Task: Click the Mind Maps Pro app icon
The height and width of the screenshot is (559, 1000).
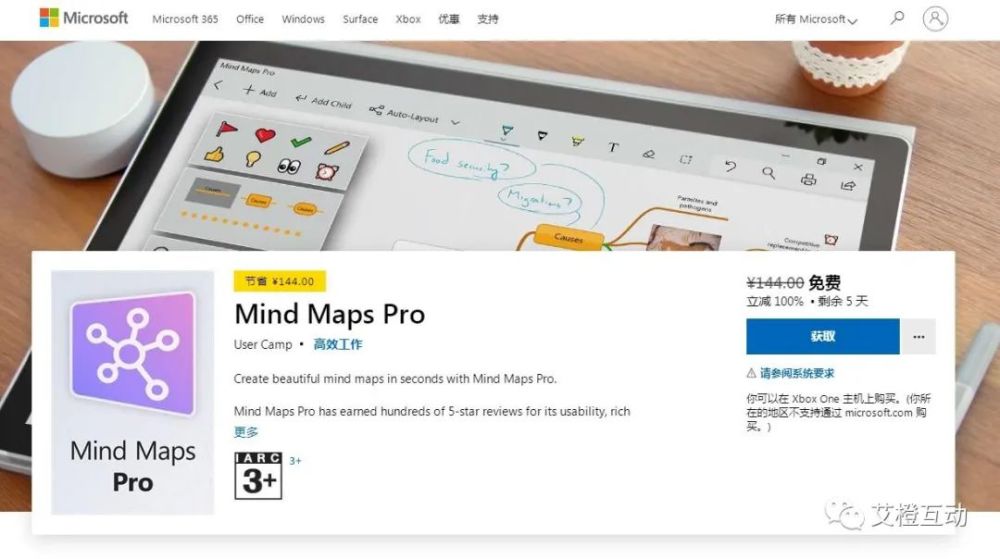Action: point(133,392)
